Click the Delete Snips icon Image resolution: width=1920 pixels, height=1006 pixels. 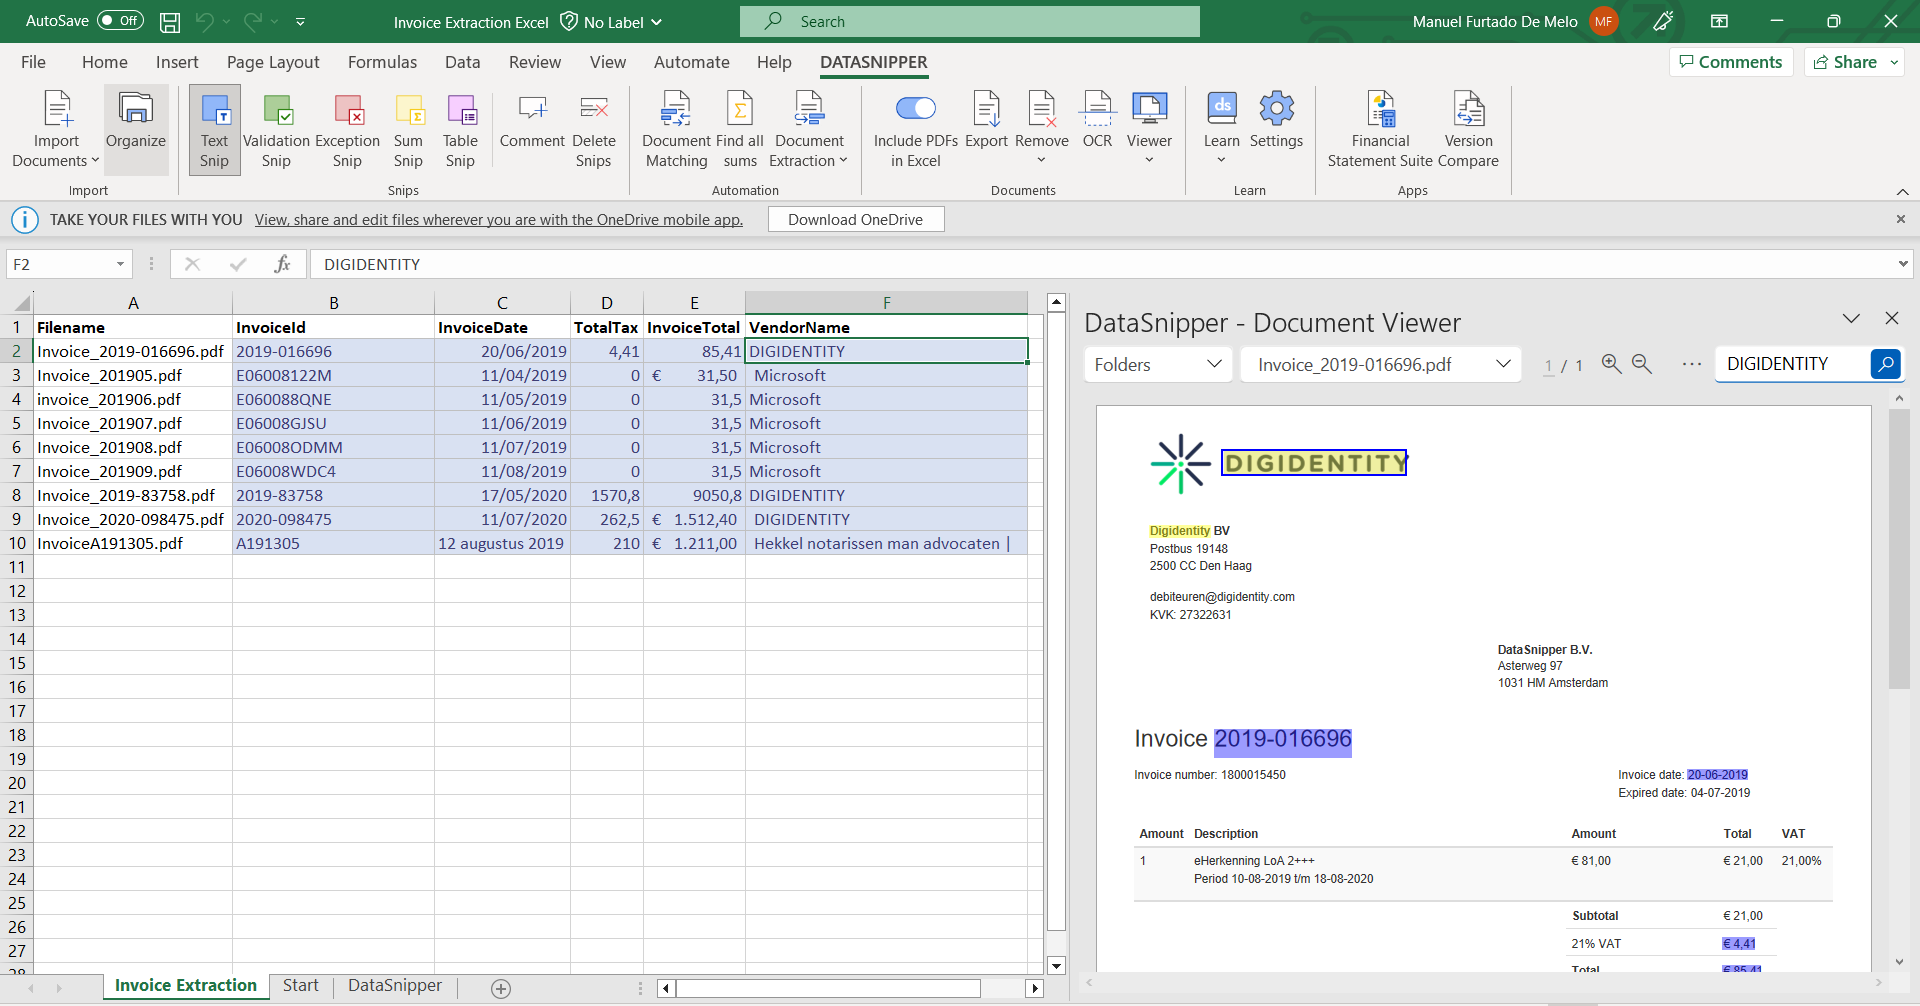594,130
